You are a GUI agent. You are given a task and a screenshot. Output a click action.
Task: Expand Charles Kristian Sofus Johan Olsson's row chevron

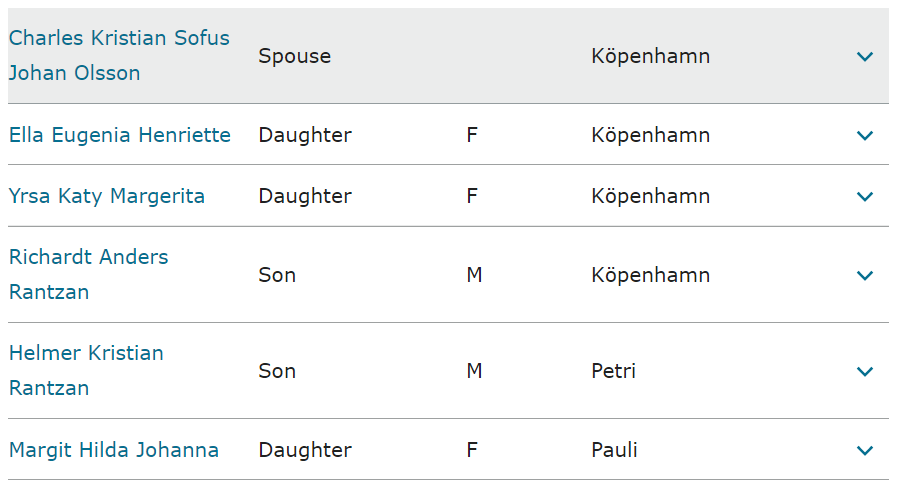[x=865, y=57]
